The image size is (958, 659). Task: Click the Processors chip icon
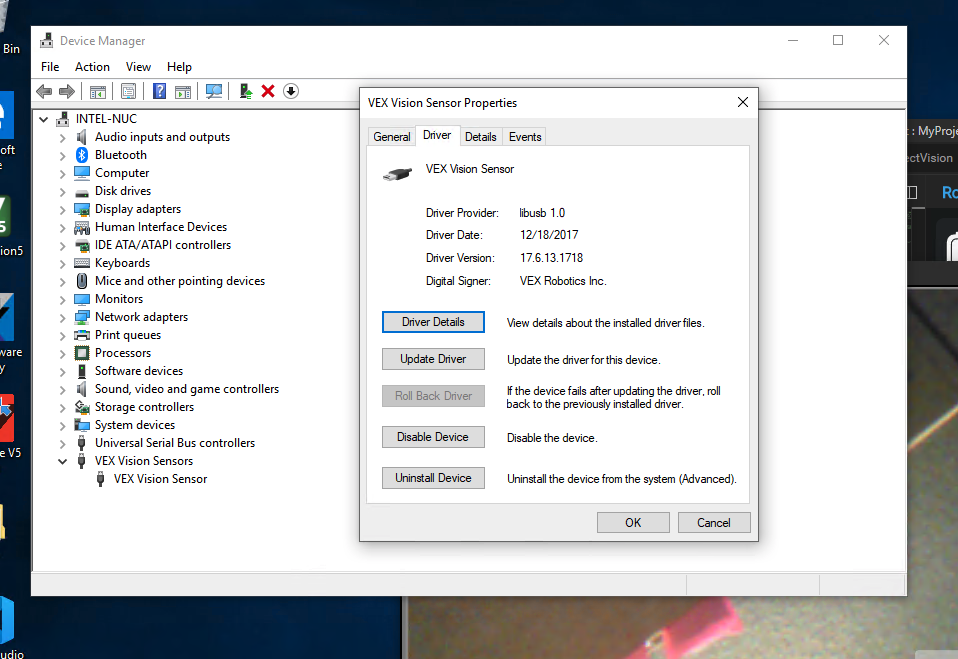tap(82, 353)
